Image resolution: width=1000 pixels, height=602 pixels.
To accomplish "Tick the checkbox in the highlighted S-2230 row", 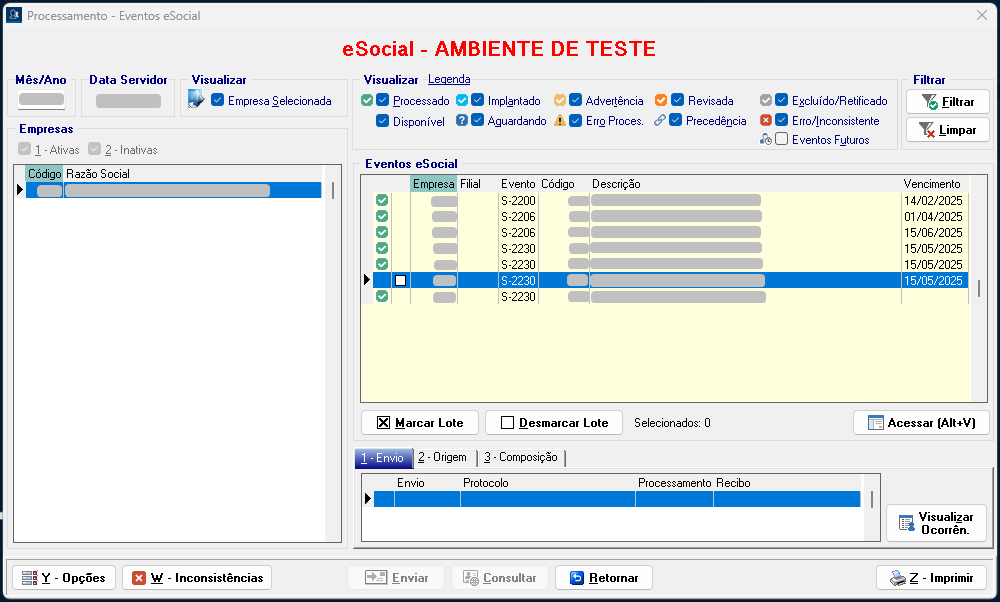I will (400, 281).
